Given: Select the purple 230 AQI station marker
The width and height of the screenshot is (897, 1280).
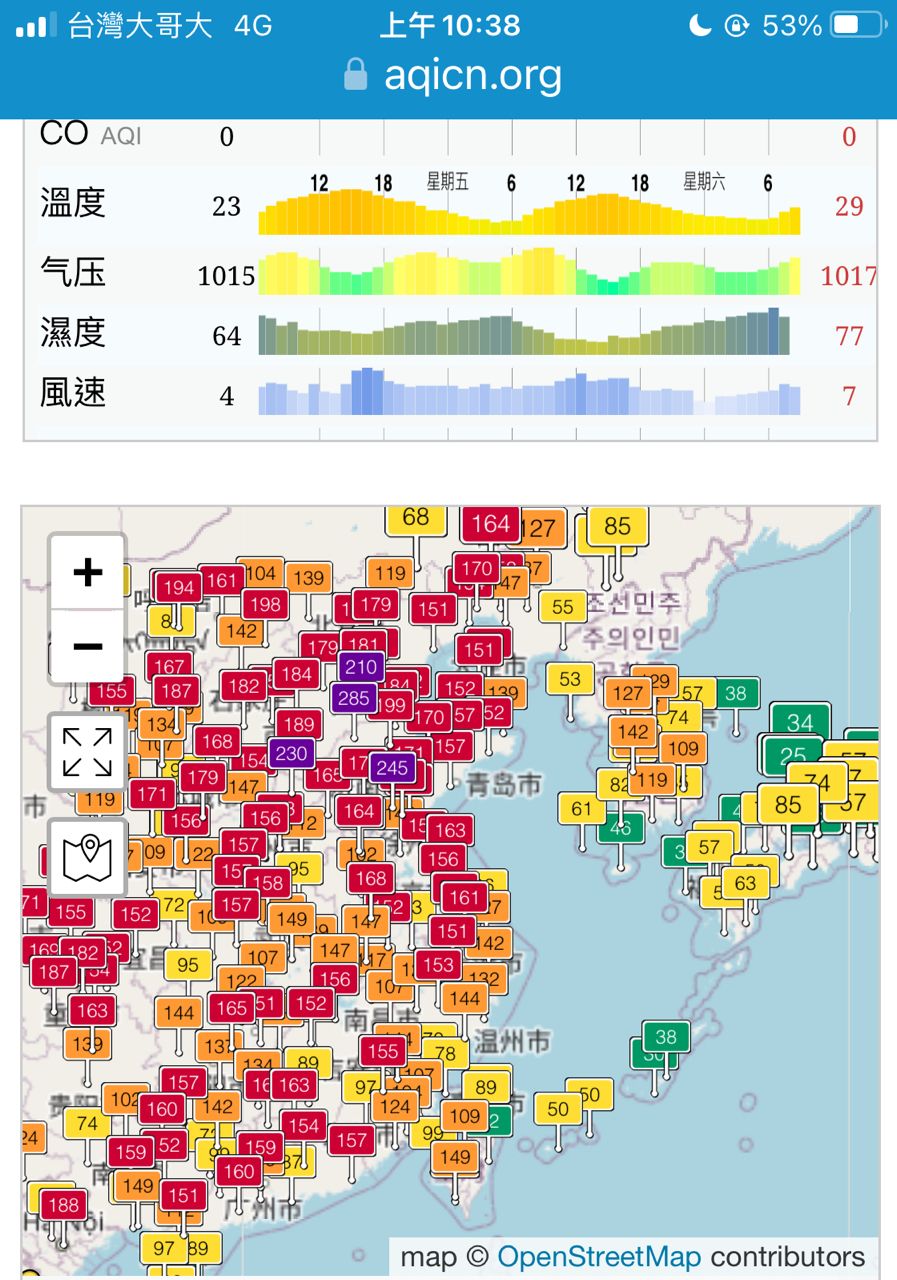Looking at the screenshot, I should pos(291,753).
